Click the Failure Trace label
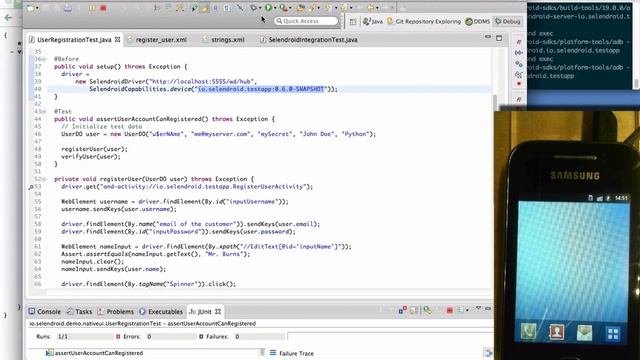This screenshot has height=360, width=640. pyautogui.click(x=296, y=353)
